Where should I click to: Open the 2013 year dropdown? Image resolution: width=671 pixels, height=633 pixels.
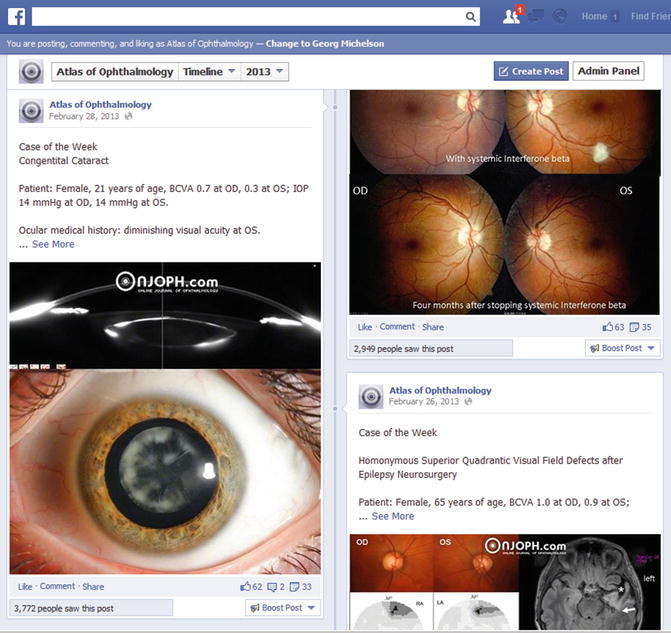pos(265,72)
